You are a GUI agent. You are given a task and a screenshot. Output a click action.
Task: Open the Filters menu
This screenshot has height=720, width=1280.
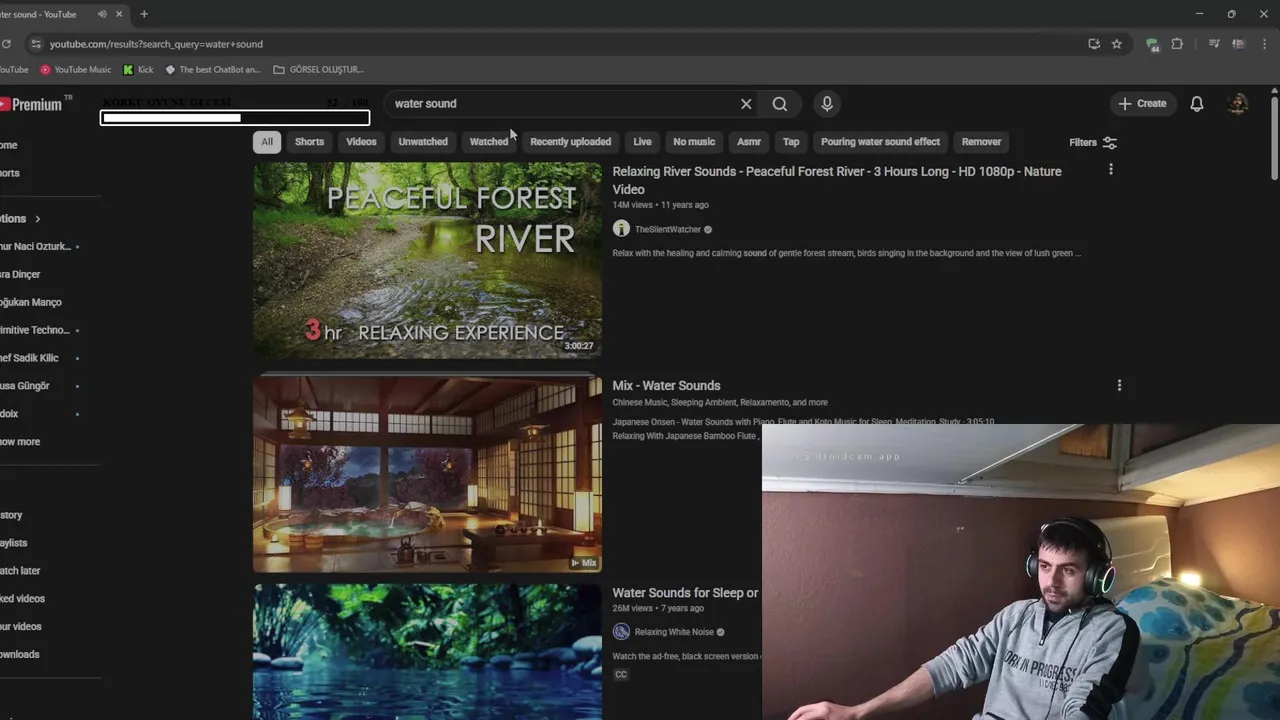point(1093,143)
